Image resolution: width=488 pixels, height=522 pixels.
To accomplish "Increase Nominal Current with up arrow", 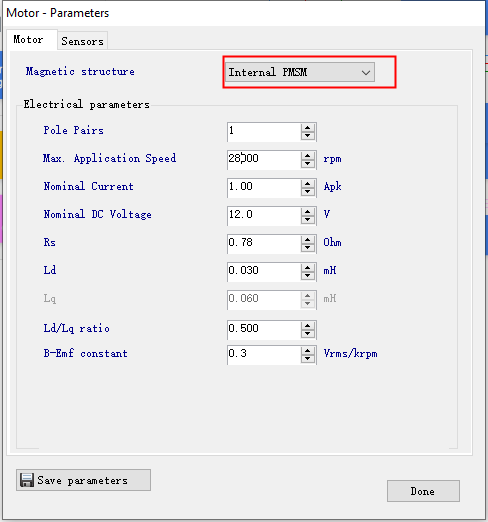I will click(x=308, y=184).
